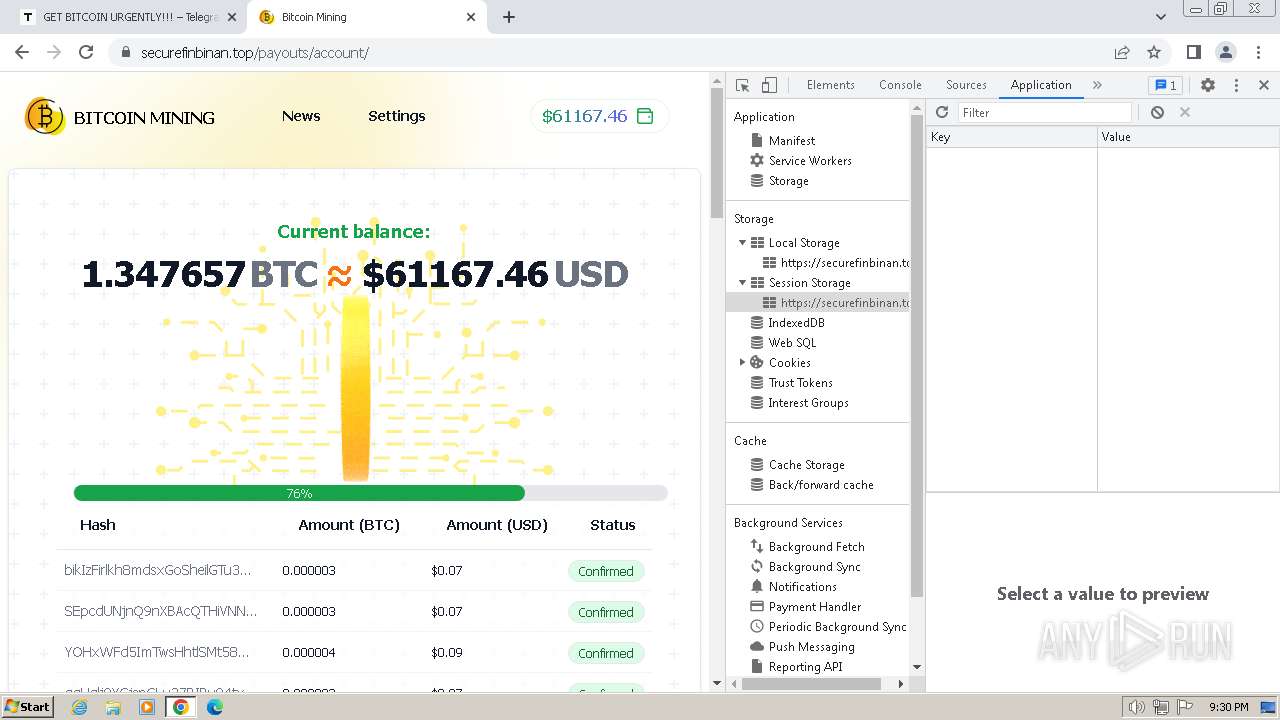This screenshot has width=1280, height=720.
Task: Open the Chrome profile avatar
Action: (1226, 52)
